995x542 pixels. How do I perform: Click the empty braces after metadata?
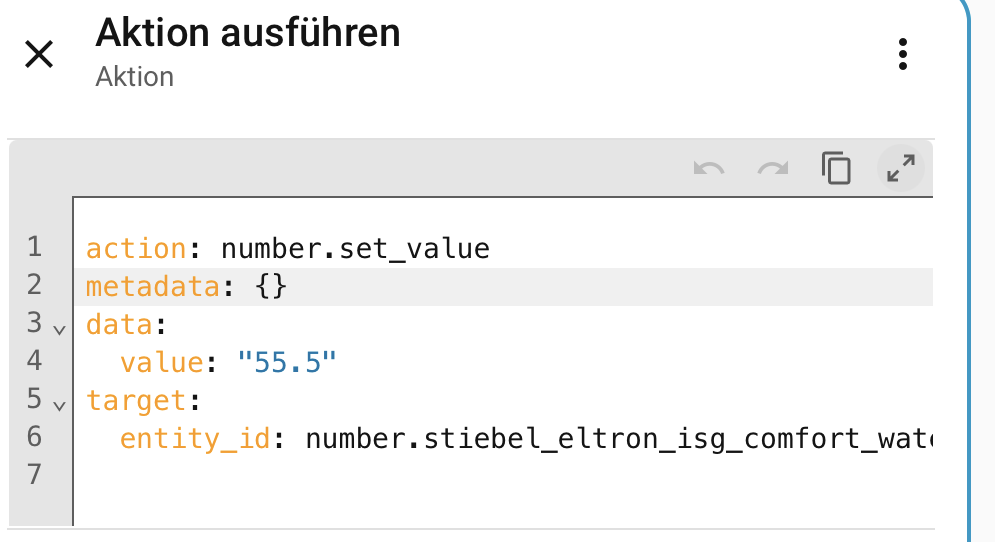coord(270,286)
